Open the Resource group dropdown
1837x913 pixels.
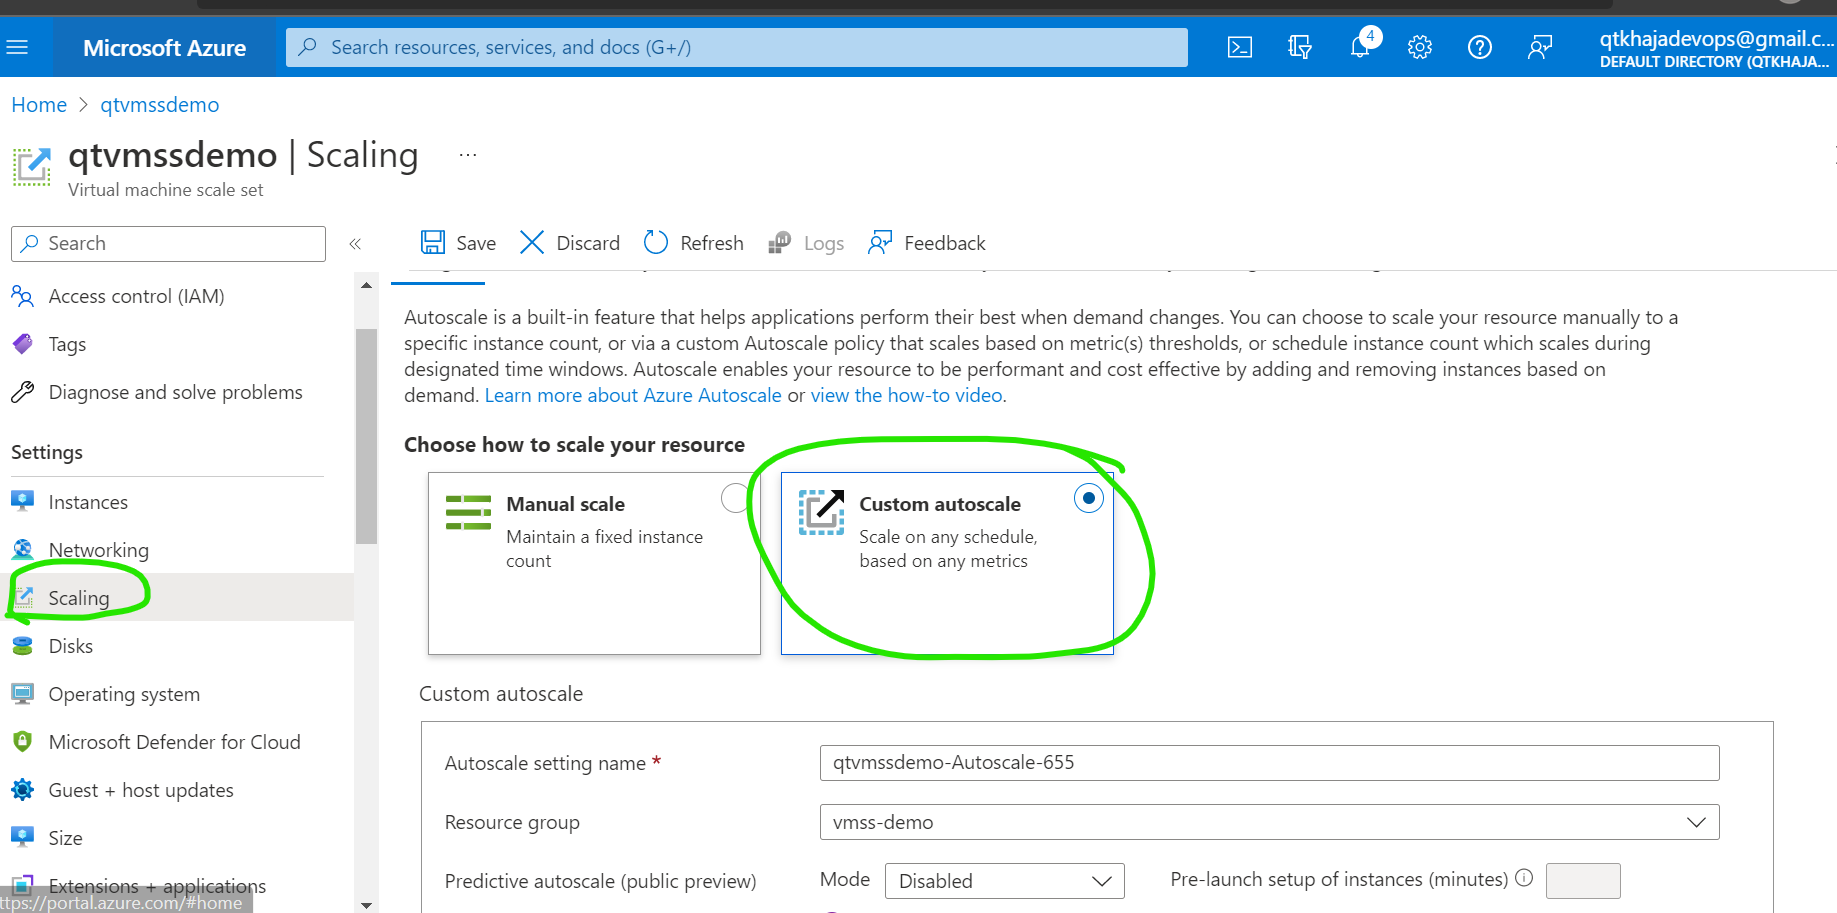tap(1269, 822)
